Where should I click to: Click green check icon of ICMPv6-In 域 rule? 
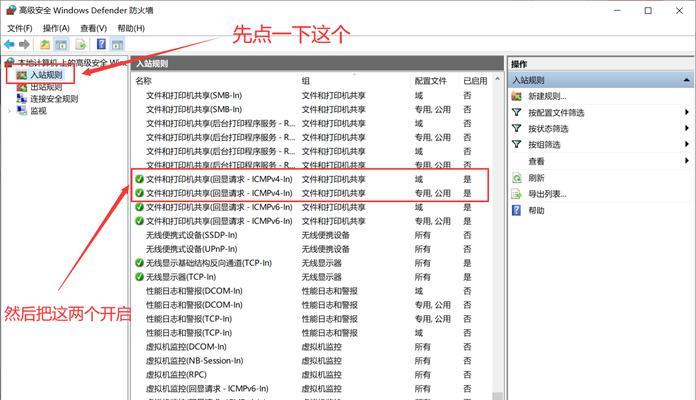(139, 207)
